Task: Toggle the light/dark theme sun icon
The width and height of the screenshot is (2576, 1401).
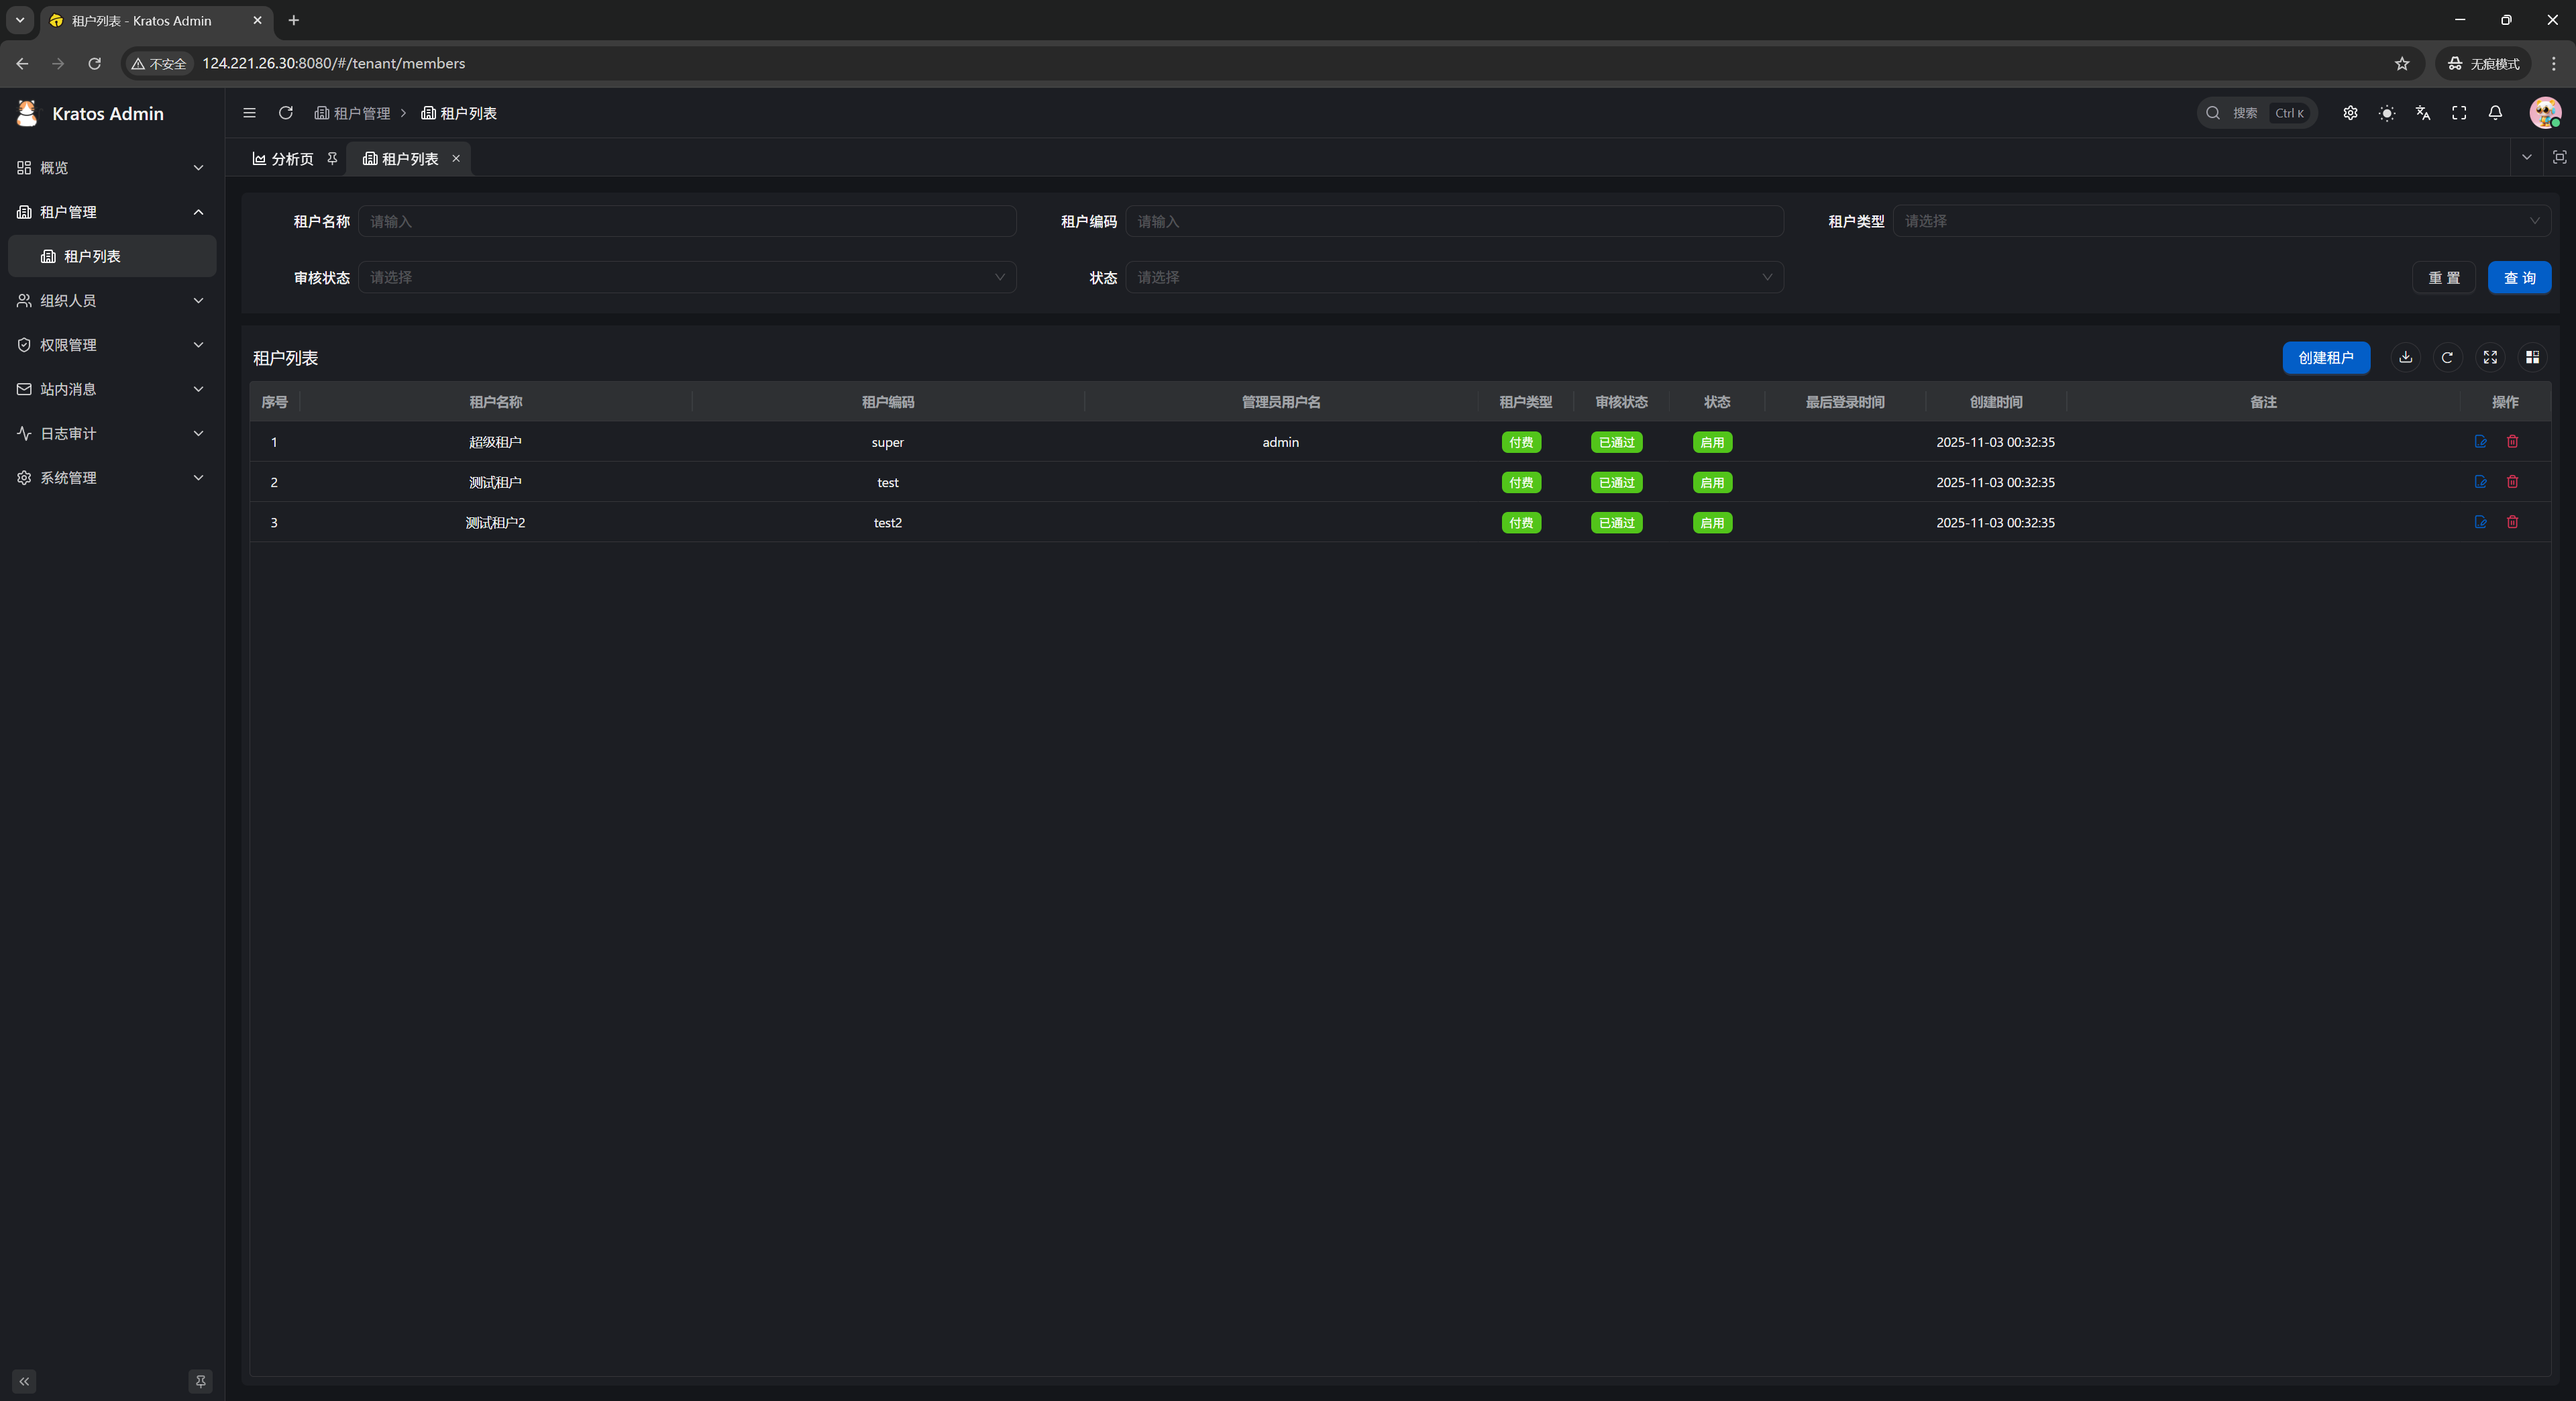Action: [x=2386, y=113]
